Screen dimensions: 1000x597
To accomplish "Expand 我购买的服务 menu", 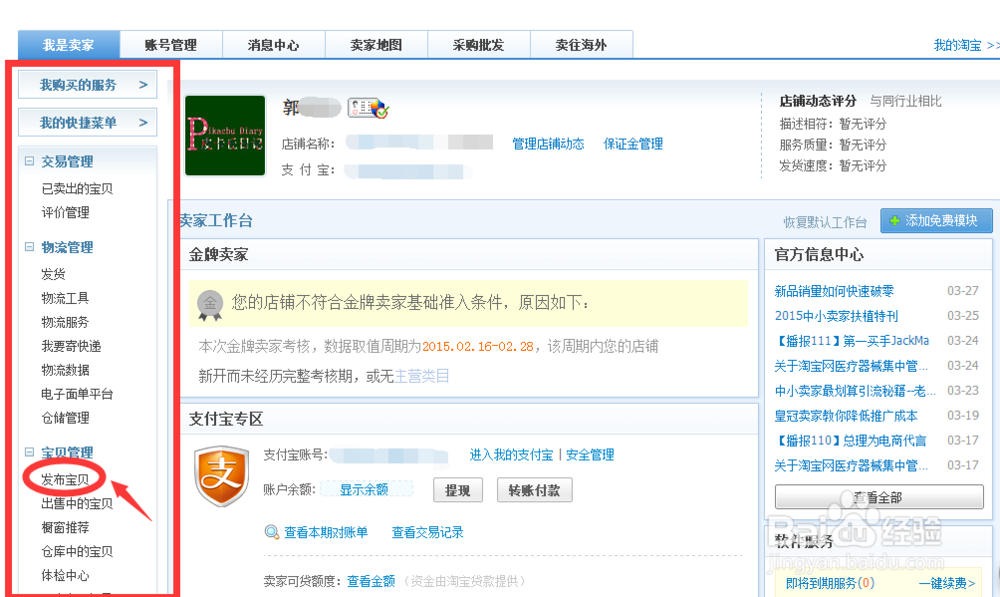I will 87,85.
